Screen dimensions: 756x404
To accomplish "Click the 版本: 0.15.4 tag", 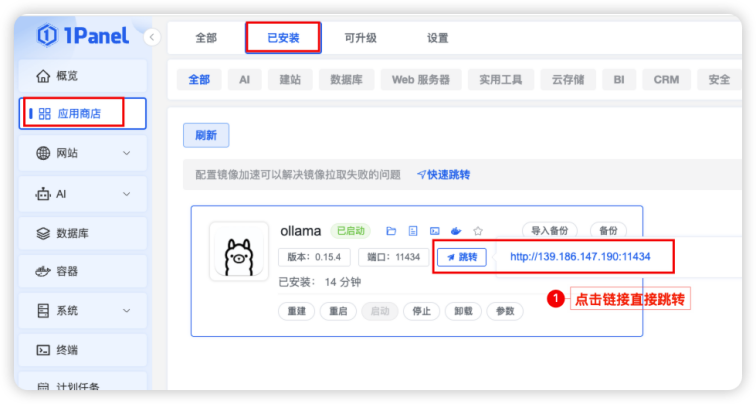I will (x=314, y=257).
